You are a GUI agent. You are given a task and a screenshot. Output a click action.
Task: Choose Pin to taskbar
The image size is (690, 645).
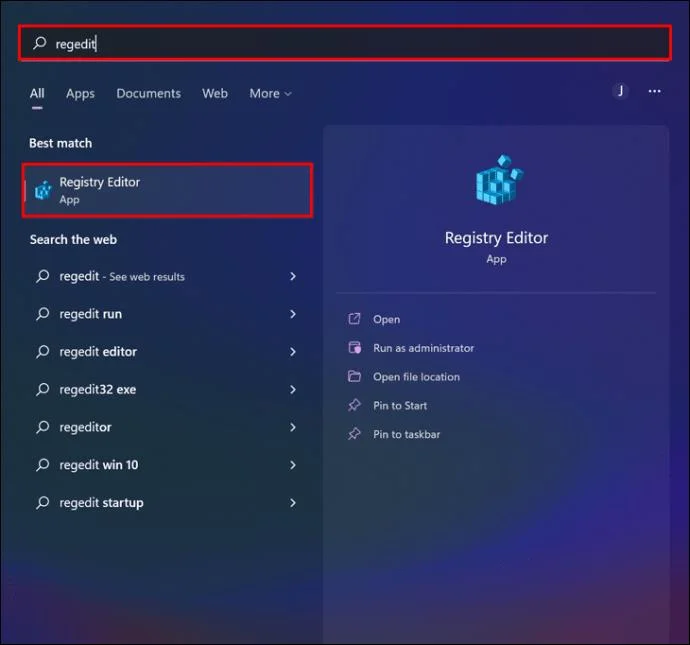tap(407, 435)
